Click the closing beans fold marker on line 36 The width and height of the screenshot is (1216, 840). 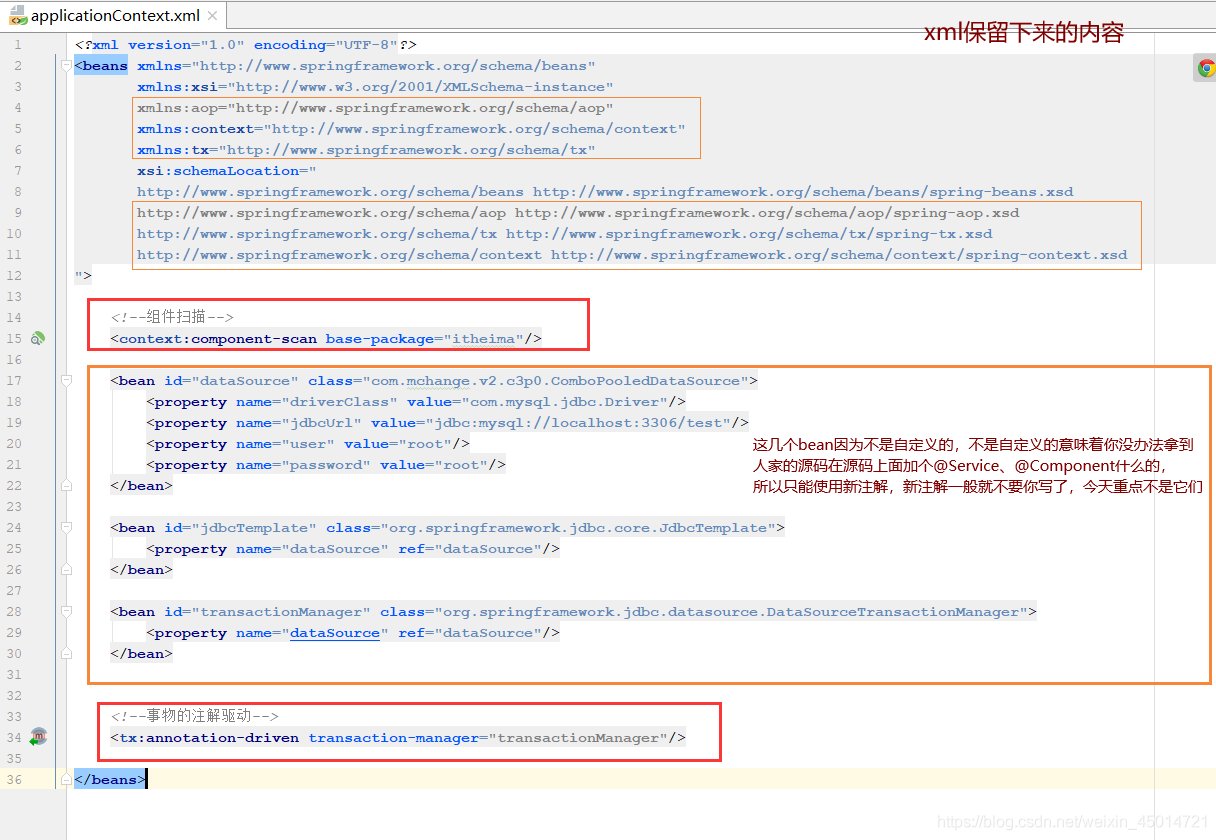tap(66, 780)
